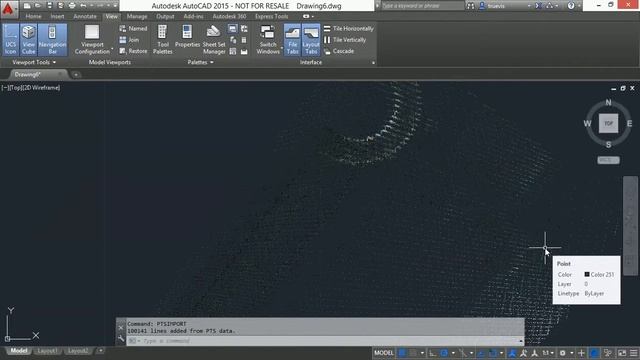This screenshot has width=640, height=360.
Task: Click S on the ViewCube compass
Action: tap(608, 144)
